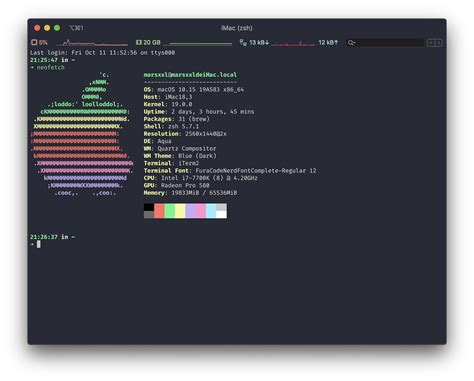Click the '21:25:47' prompt timestamp
This screenshot has width=474, height=381.
pos(44,60)
